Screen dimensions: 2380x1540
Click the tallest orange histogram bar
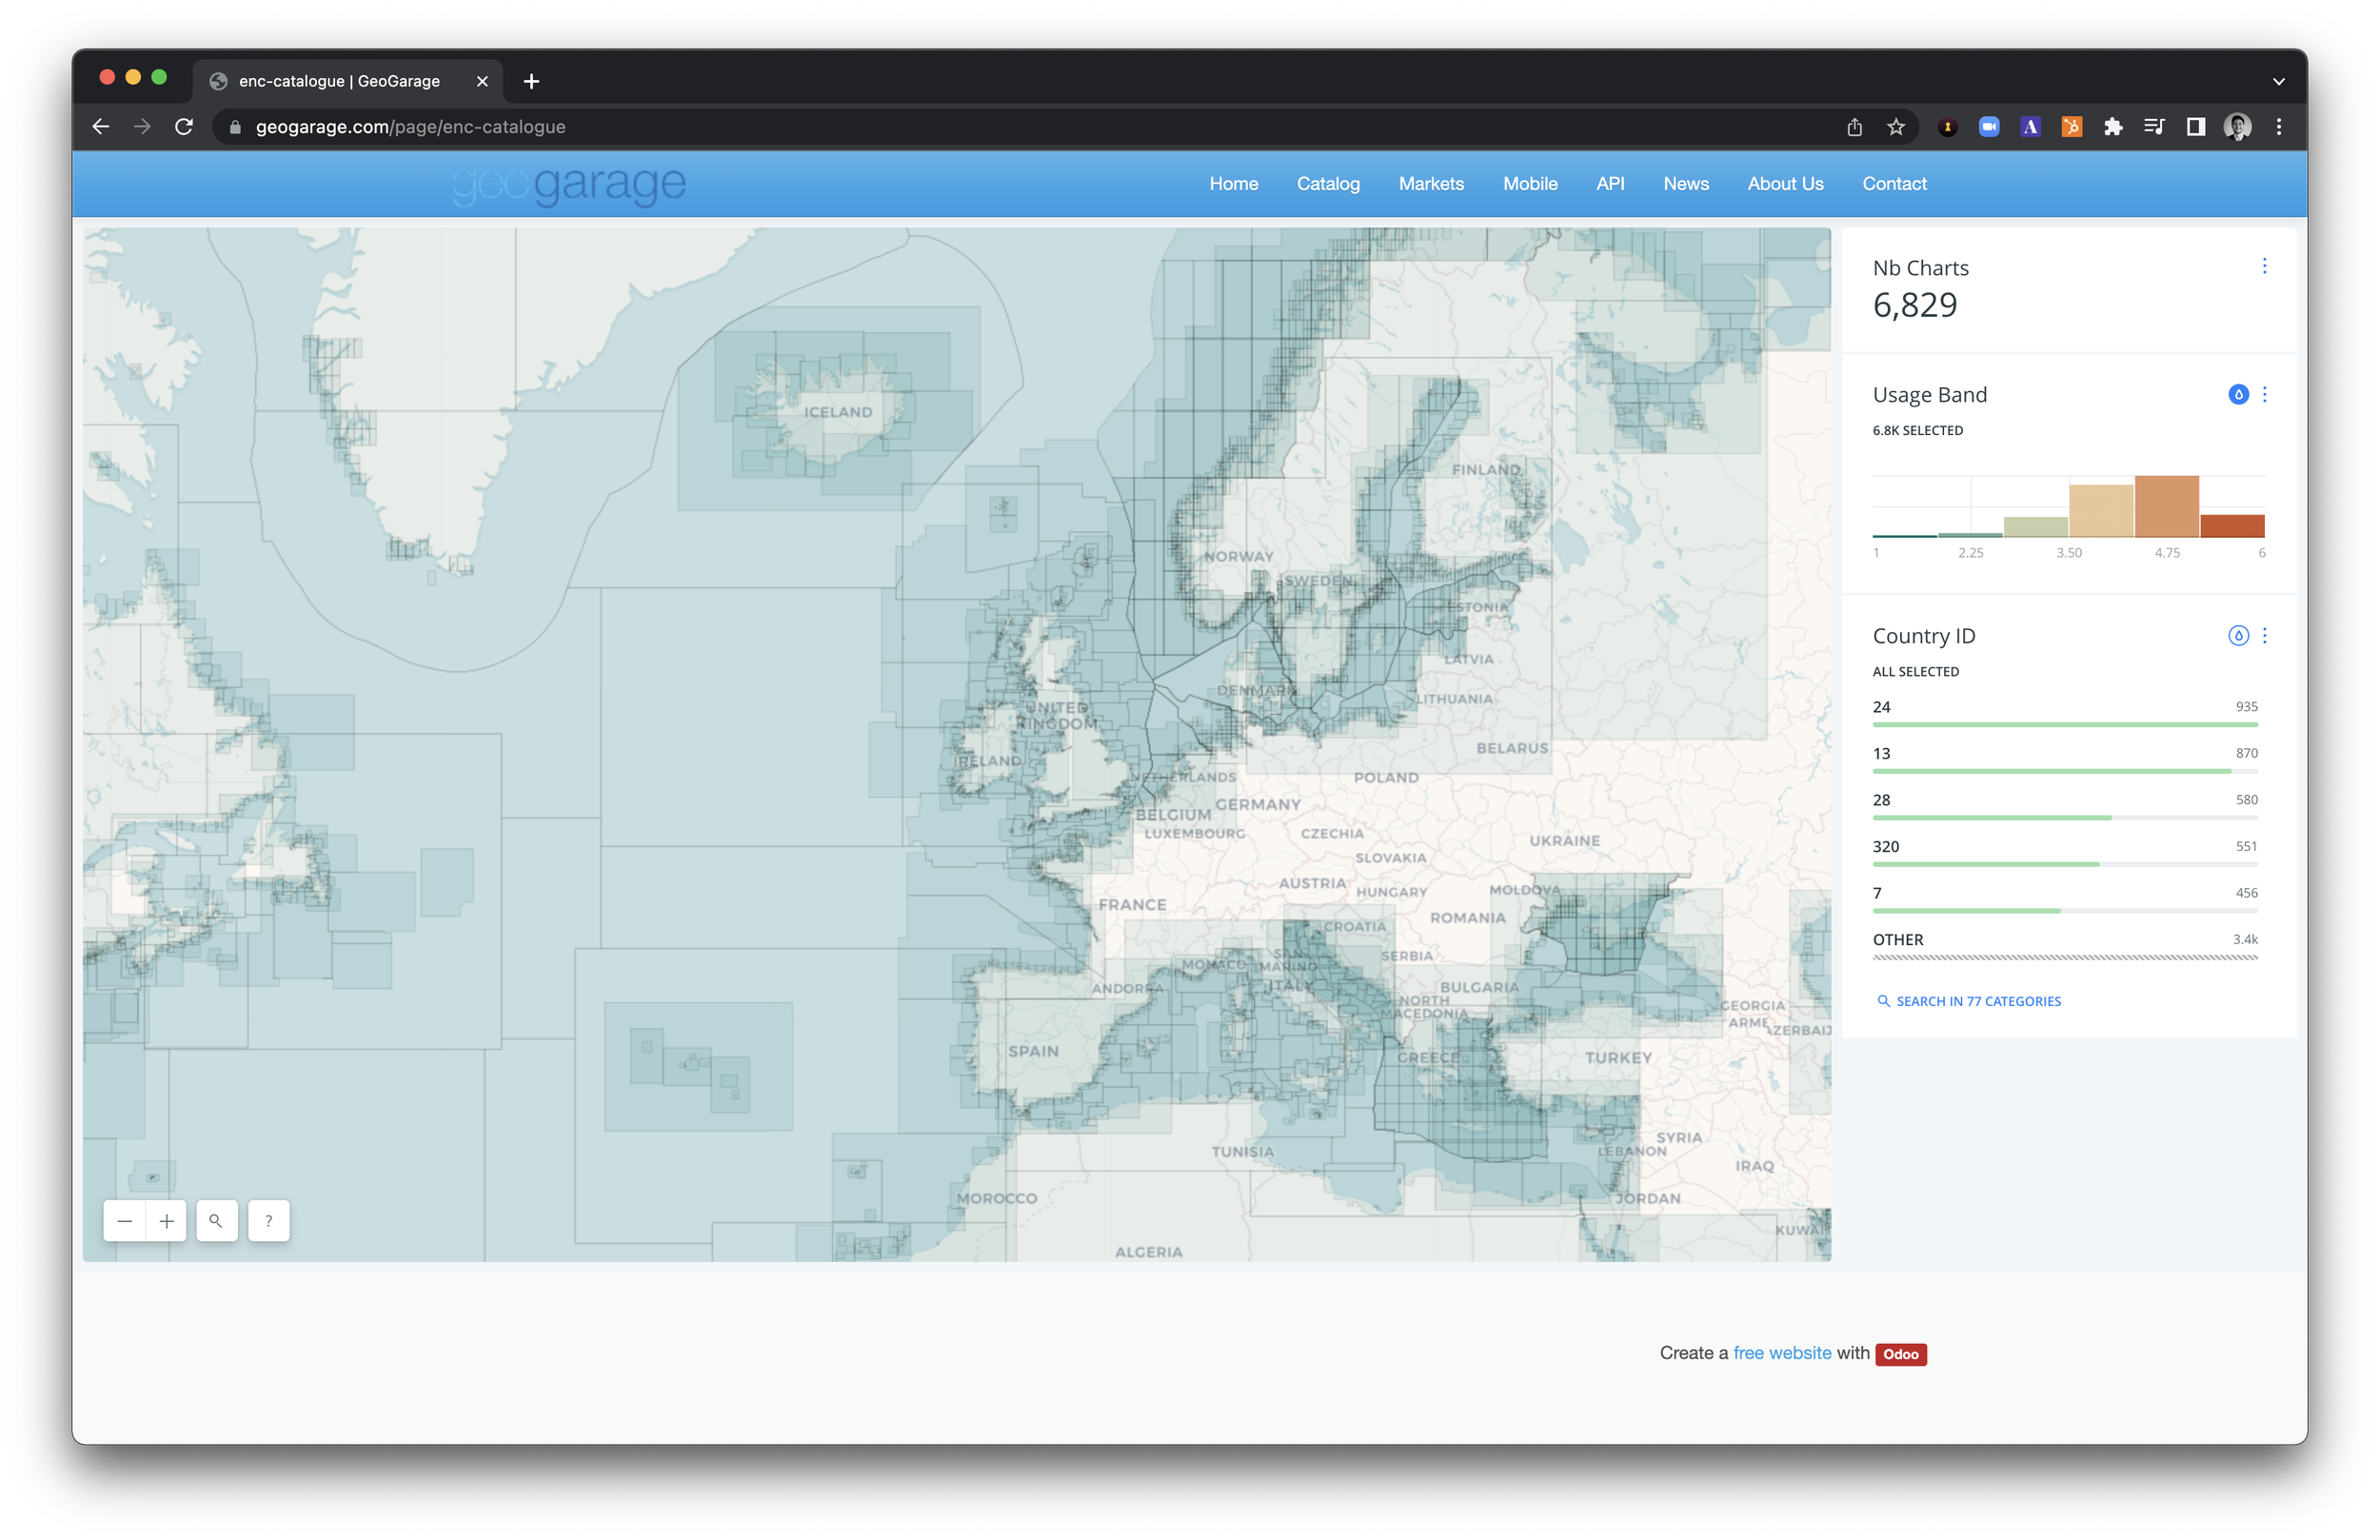pos(2166,507)
